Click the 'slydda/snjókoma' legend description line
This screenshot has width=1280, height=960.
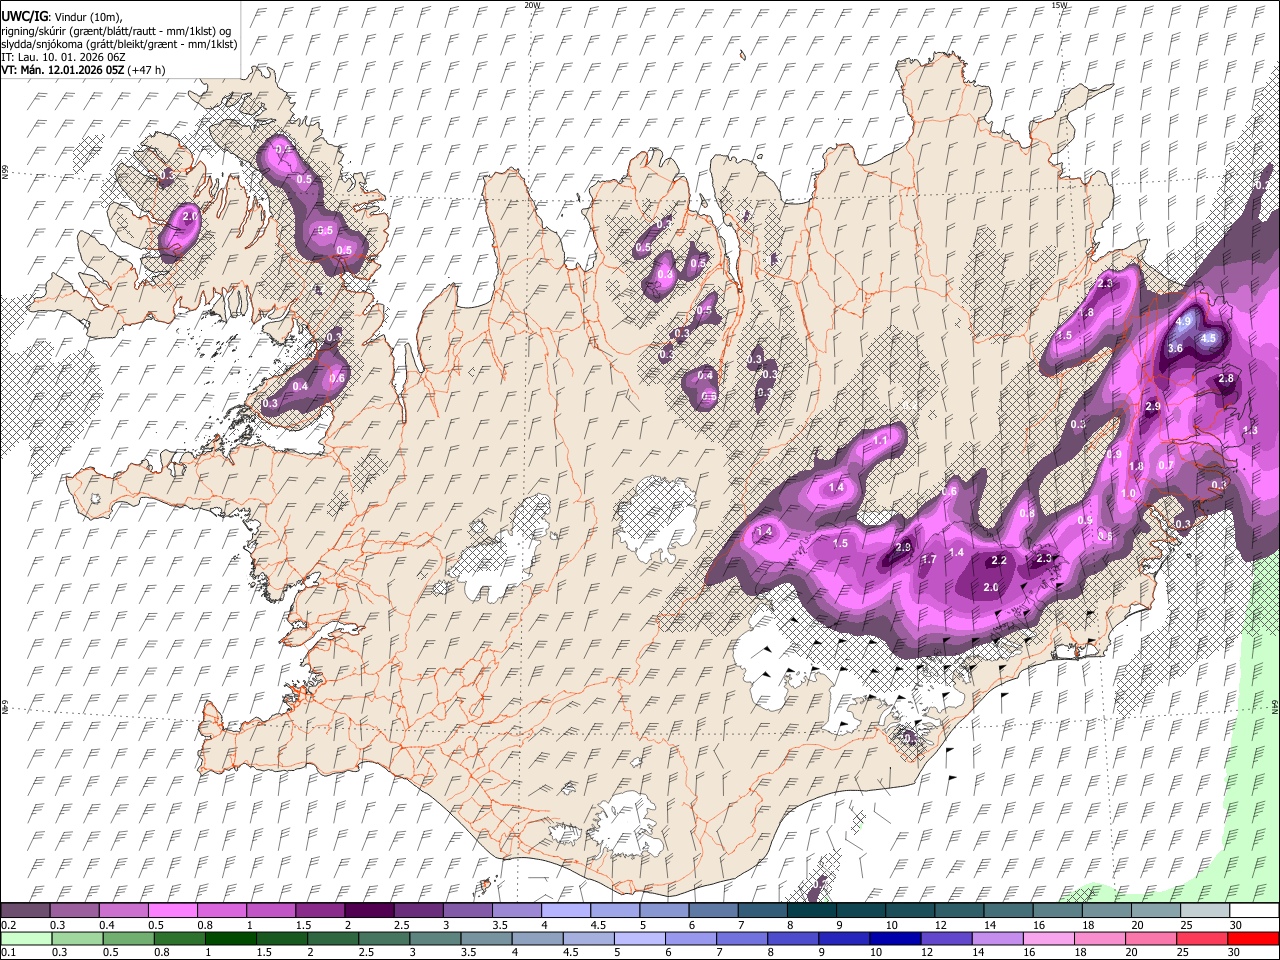tap(119, 44)
